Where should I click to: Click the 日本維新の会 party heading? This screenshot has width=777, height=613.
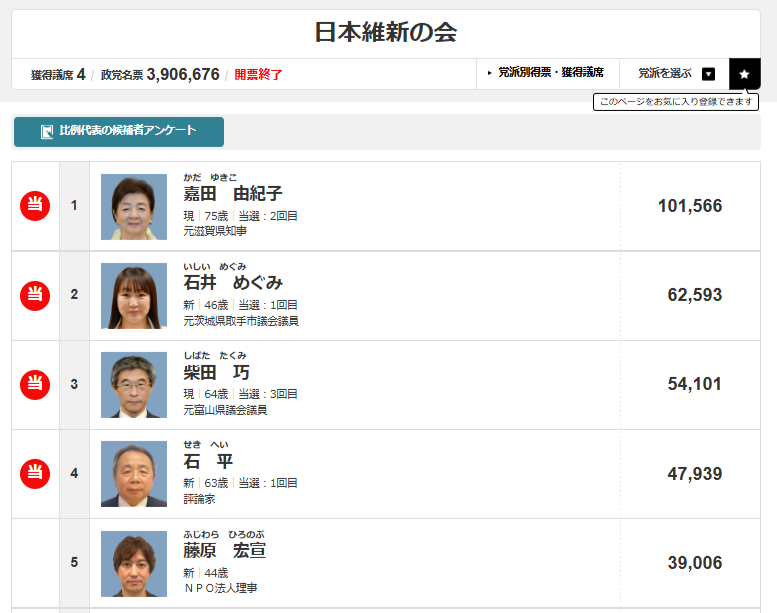click(386, 32)
